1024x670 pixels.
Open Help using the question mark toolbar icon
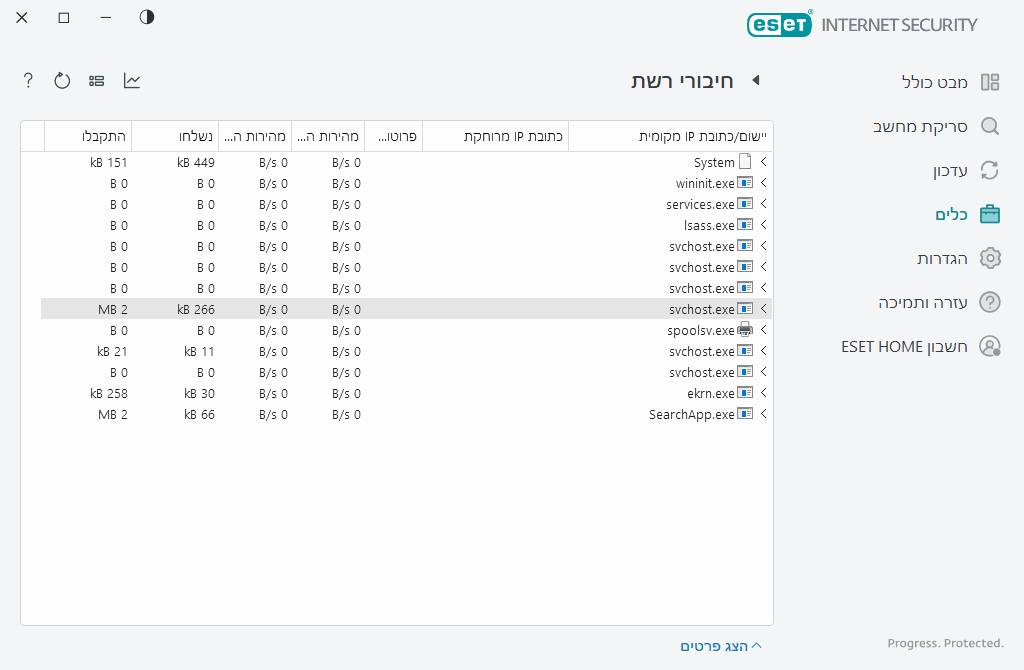coord(27,80)
